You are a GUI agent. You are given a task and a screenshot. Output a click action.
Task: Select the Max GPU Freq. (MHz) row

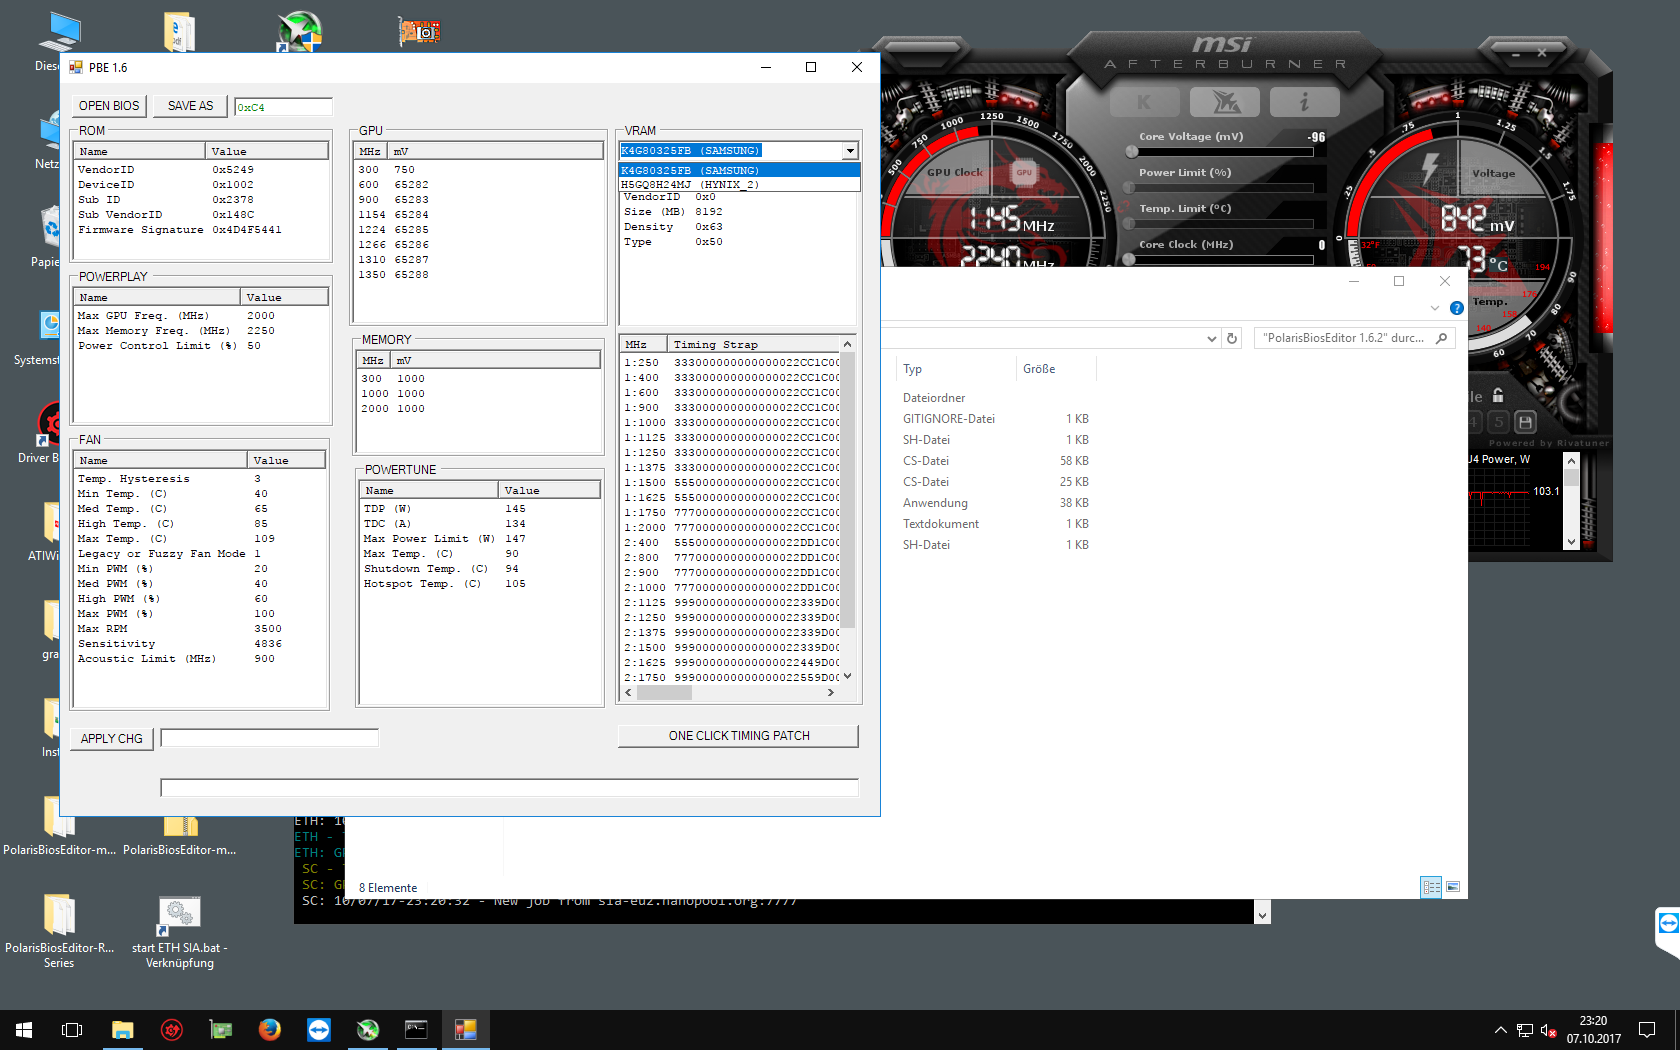tap(200, 316)
